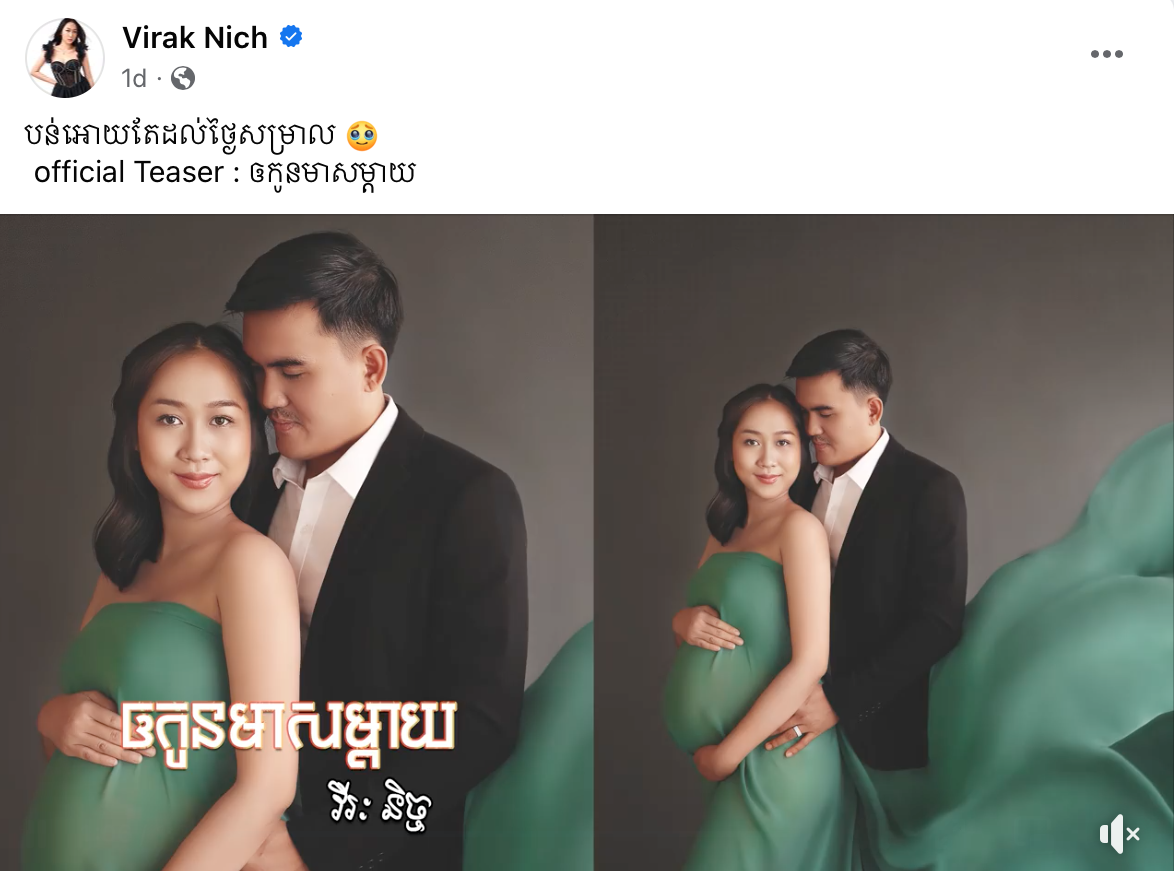
Task: Visit the Virak Nich profile name link
Action: point(195,37)
